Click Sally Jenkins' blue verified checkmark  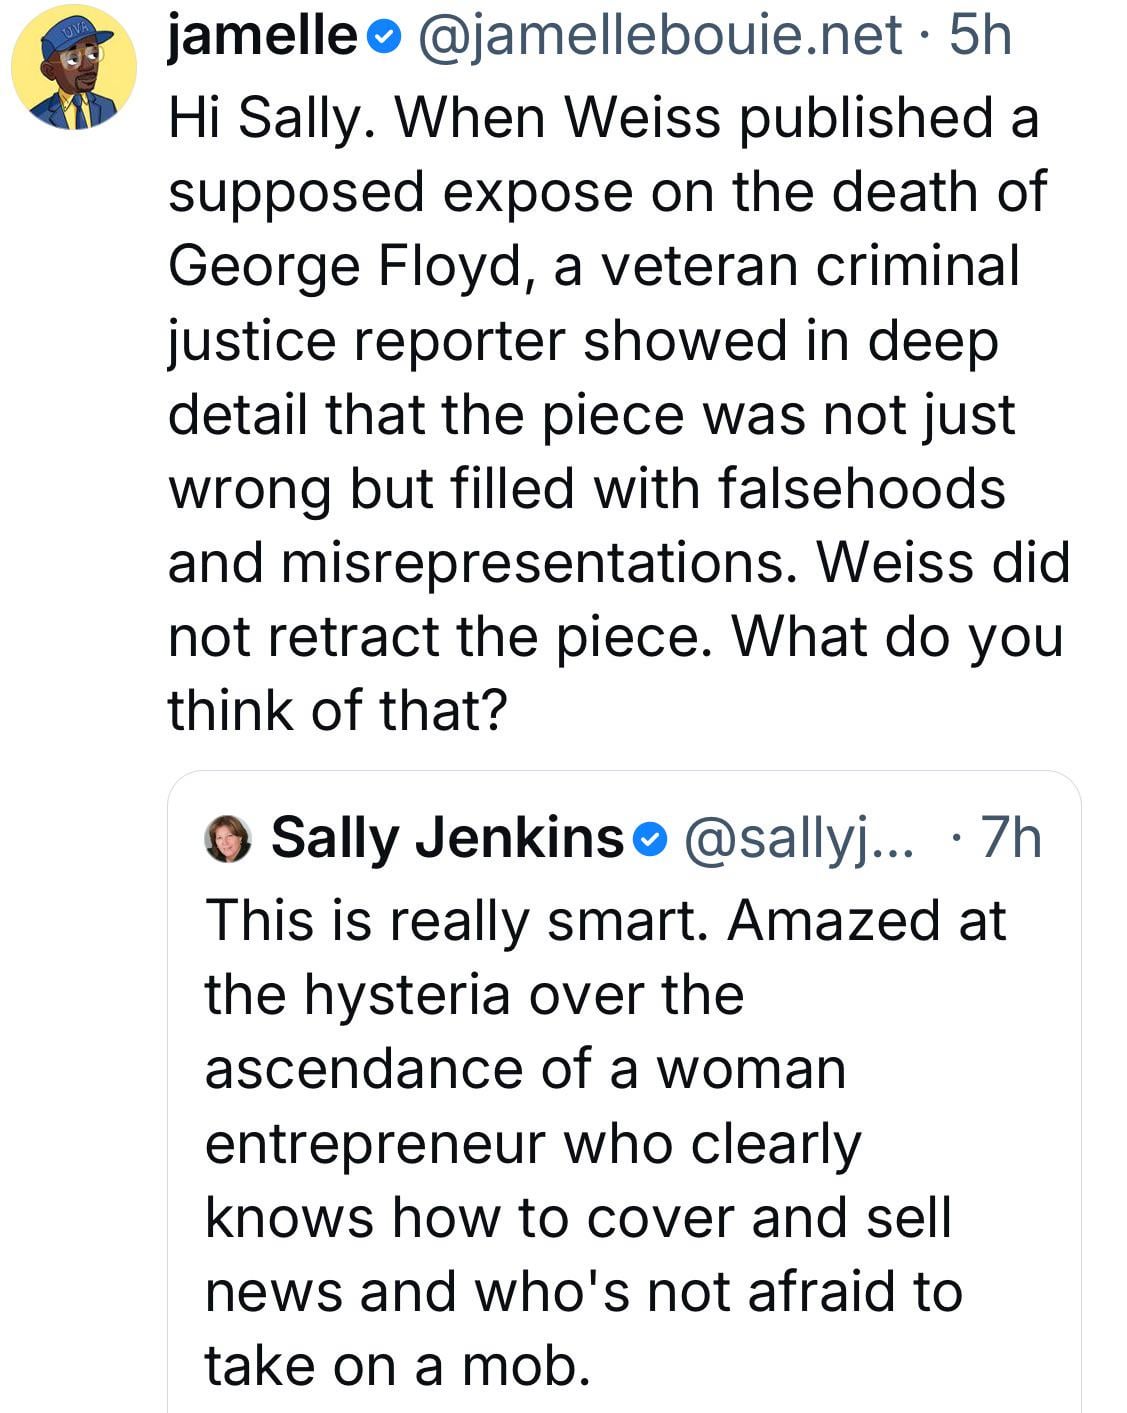(x=649, y=839)
